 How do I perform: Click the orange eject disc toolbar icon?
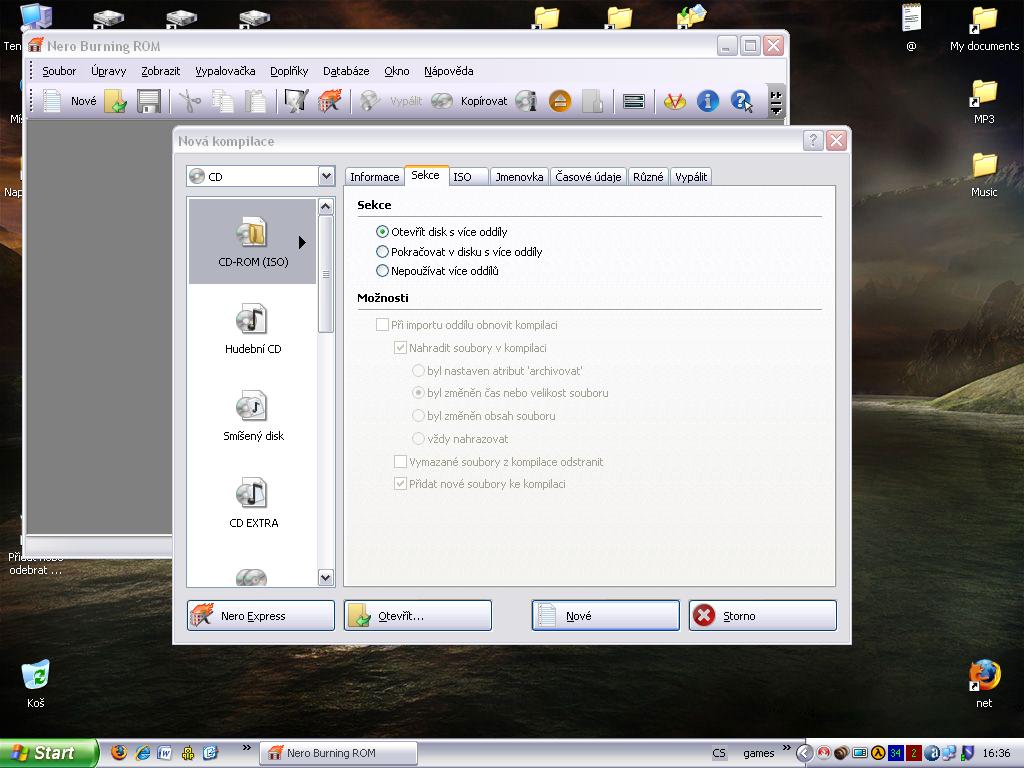pyautogui.click(x=560, y=101)
